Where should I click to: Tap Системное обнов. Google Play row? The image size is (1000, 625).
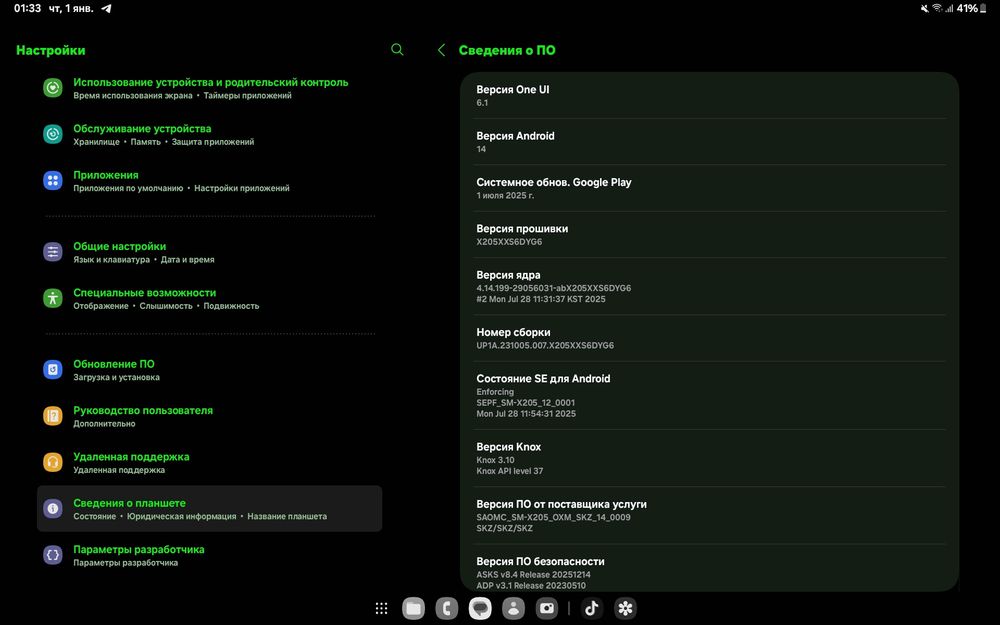tap(709, 188)
